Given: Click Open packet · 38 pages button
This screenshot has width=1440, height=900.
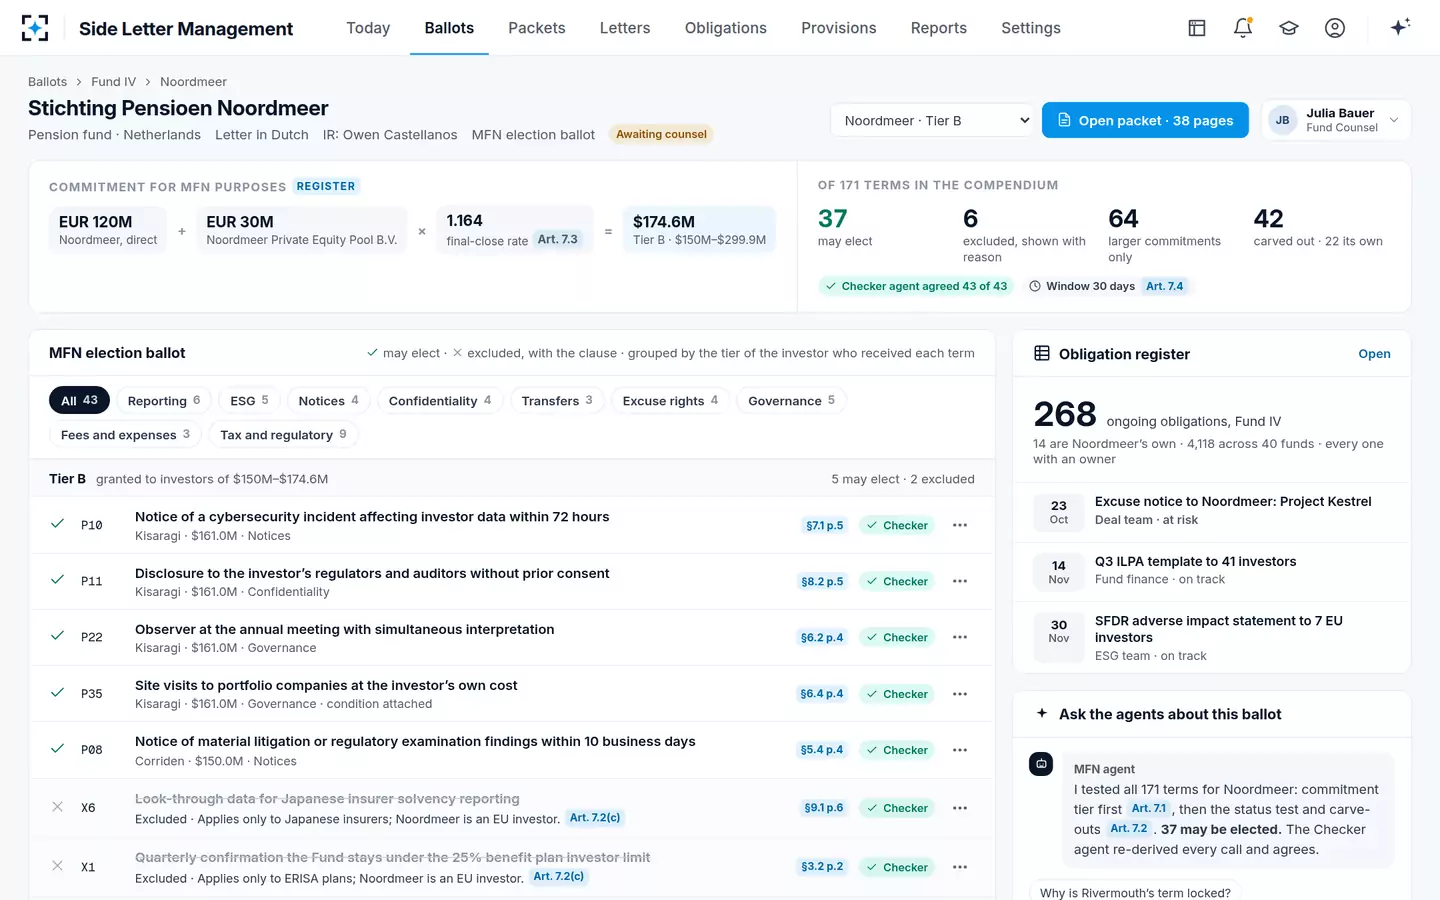Looking at the screenshot, I should pyautogui.click(x=1145, y=120).
